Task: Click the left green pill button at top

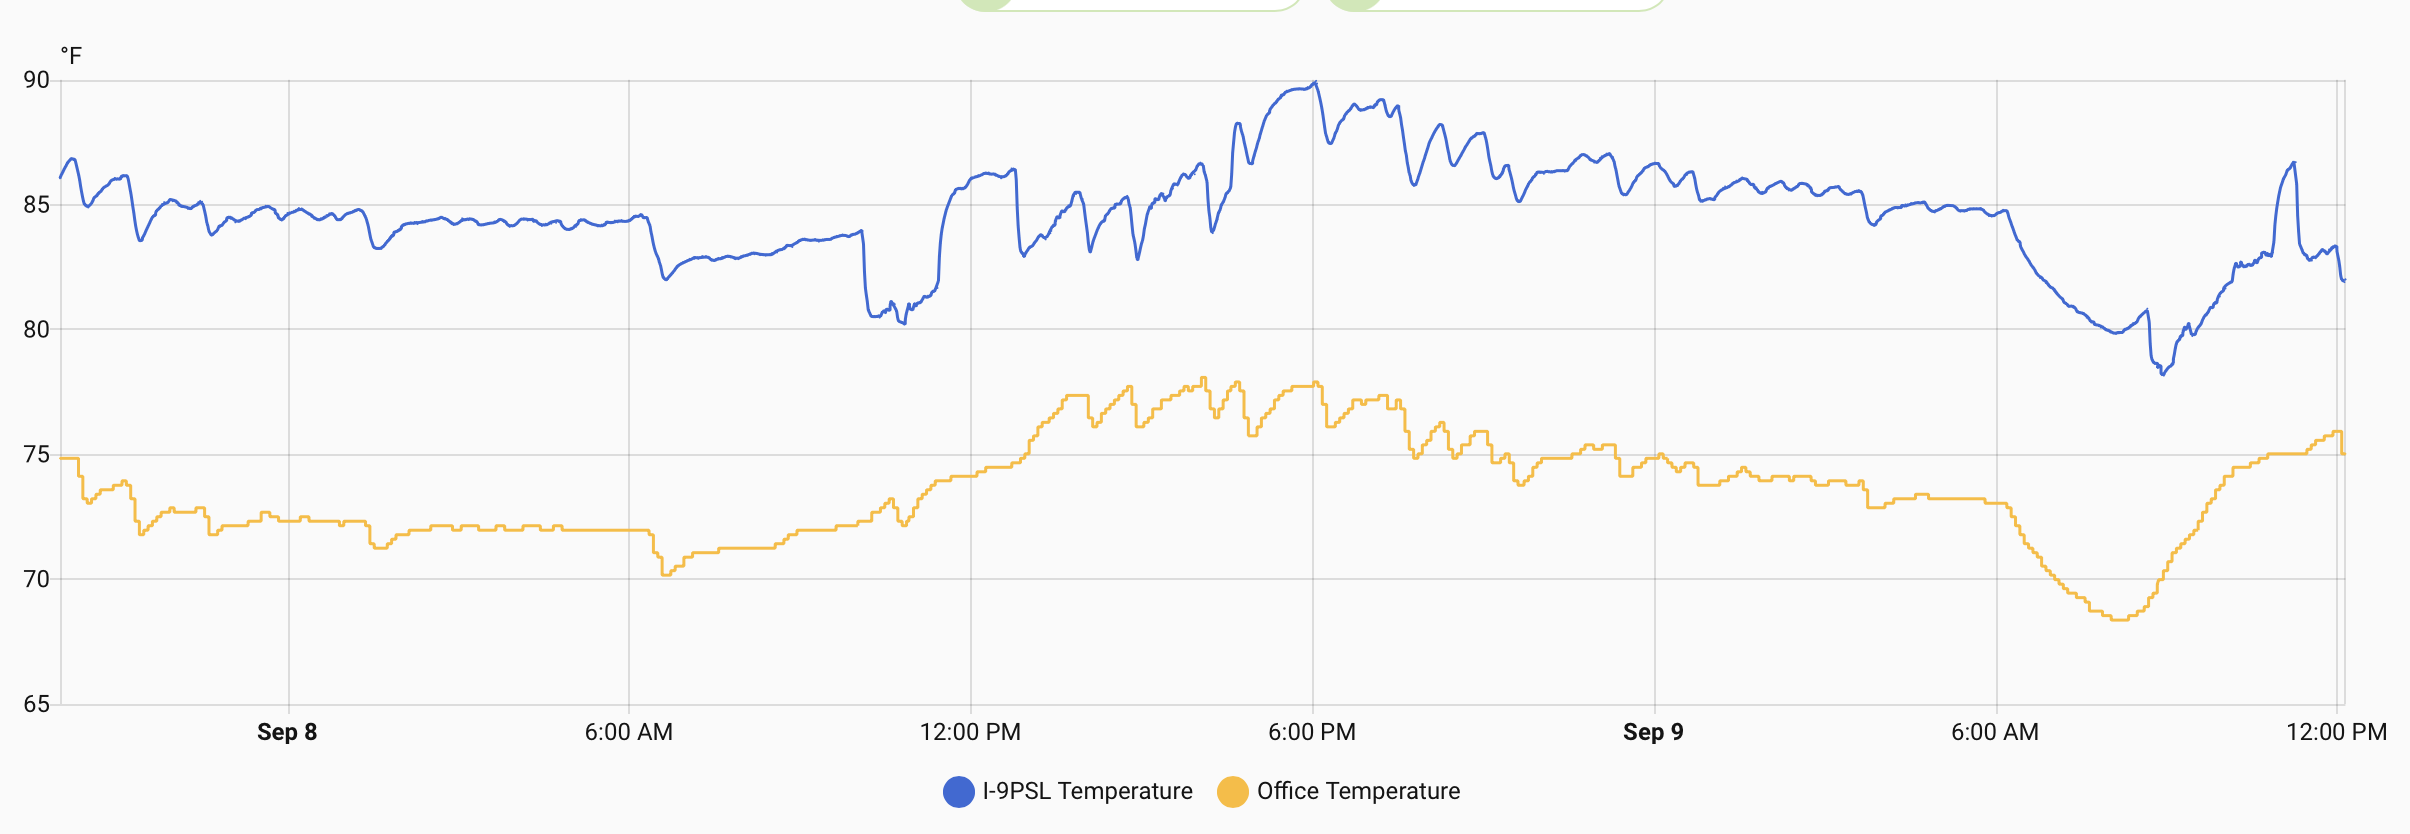Action: tap(1130, 4)
